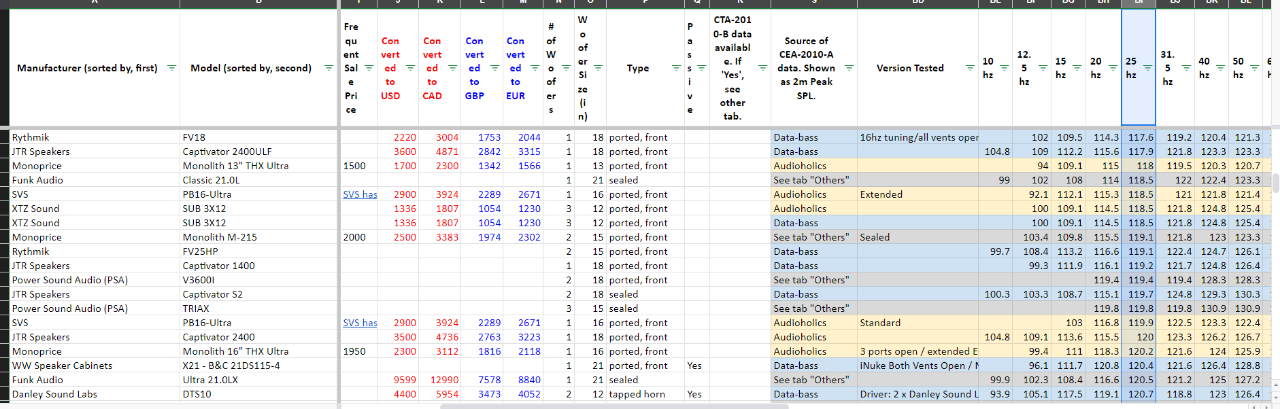Open the Woofer Size (in) filter icon

pos(598,68)
